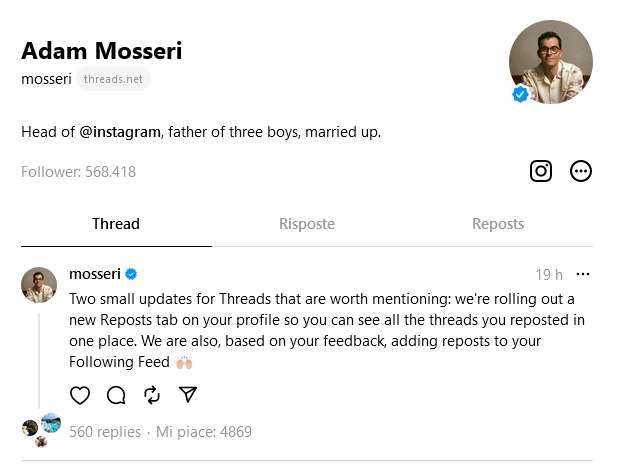This screenshot has height=471, width=621.
Task: View the Follower: 568.418 list
Action: (78, 172)
